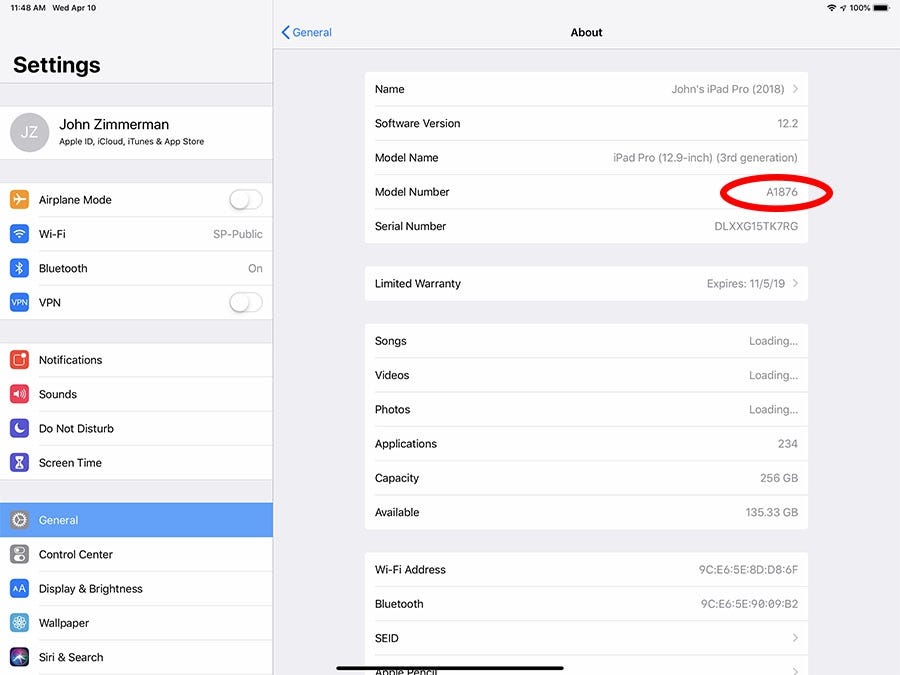Tap the Applications count 234

(788, 444)
